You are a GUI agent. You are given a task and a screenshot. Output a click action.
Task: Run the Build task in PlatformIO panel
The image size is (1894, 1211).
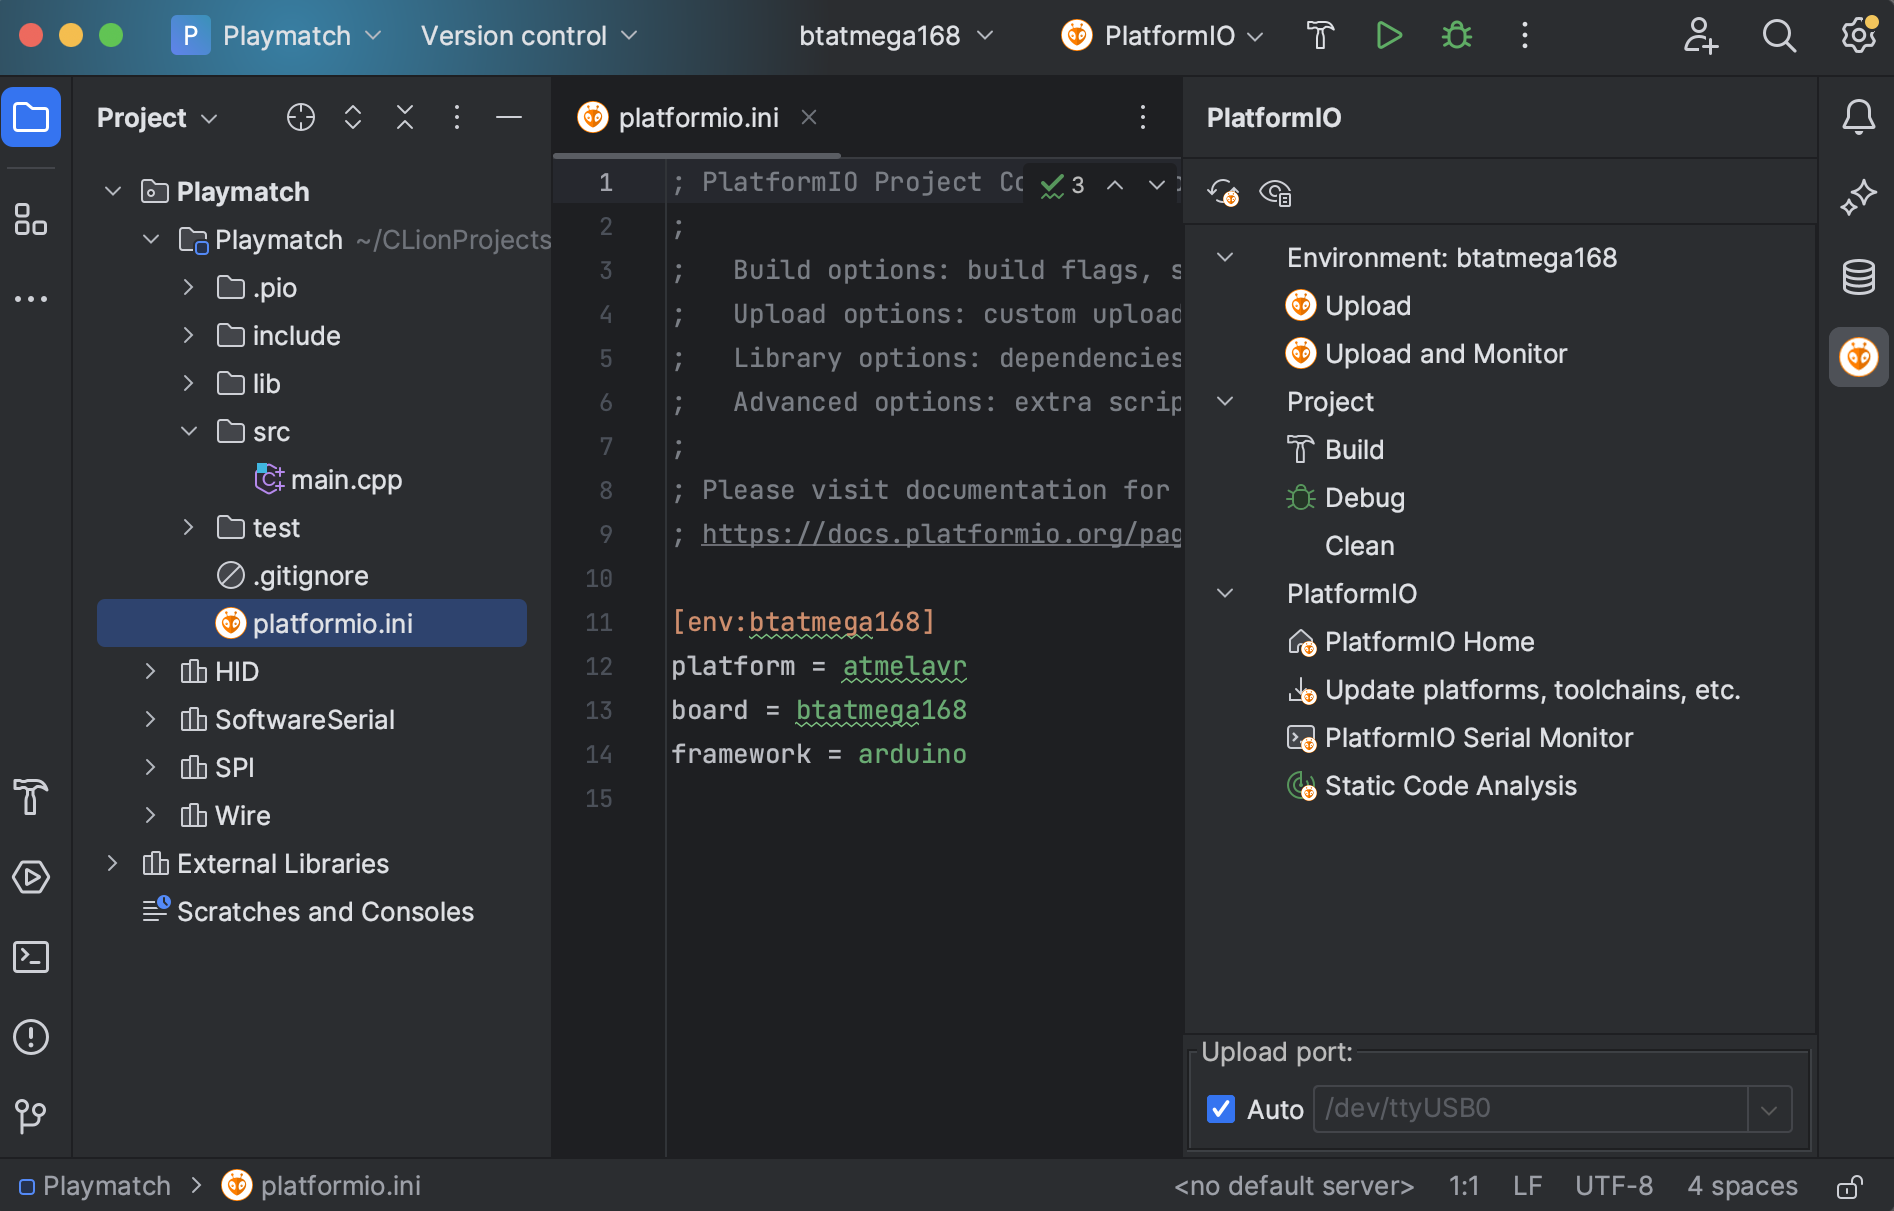click(1335, 450)
